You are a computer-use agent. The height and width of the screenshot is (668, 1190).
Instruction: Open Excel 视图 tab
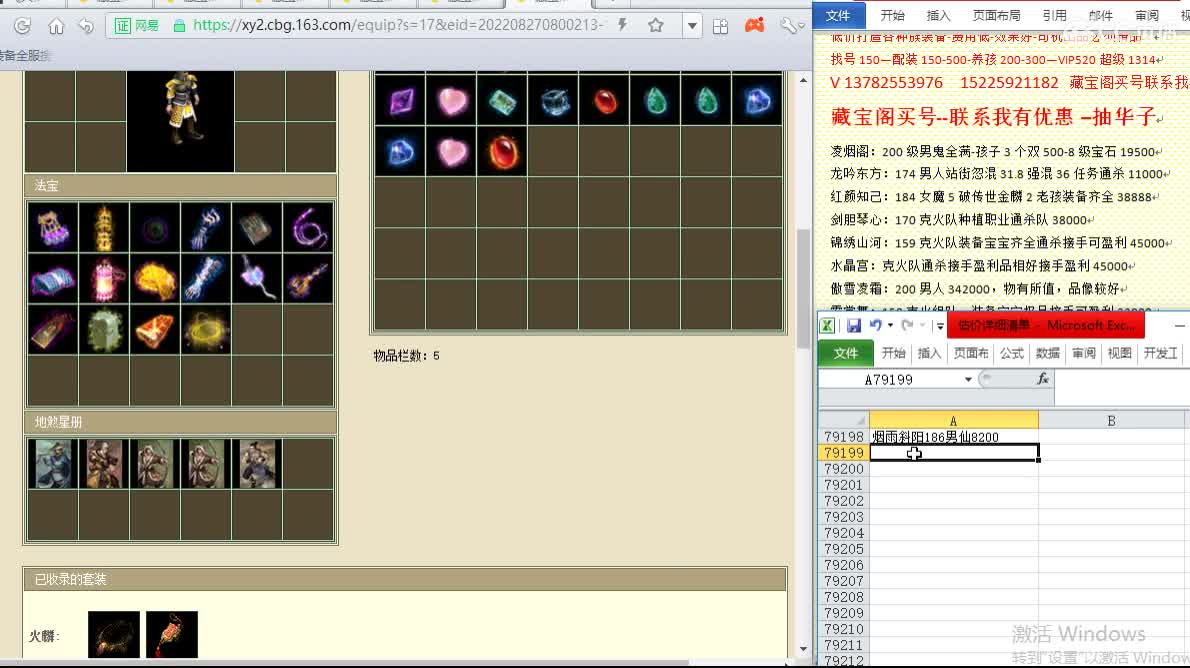click(1119, 353)
